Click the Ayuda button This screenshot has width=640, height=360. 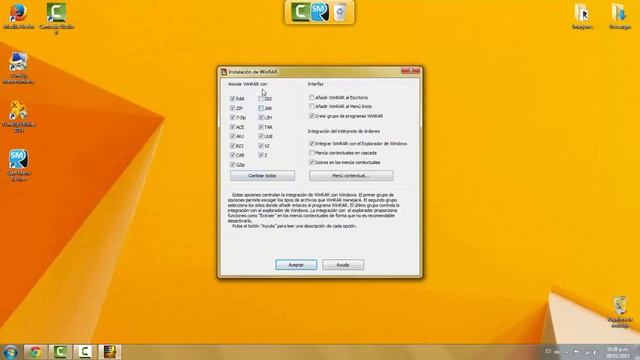click(343, 265)
